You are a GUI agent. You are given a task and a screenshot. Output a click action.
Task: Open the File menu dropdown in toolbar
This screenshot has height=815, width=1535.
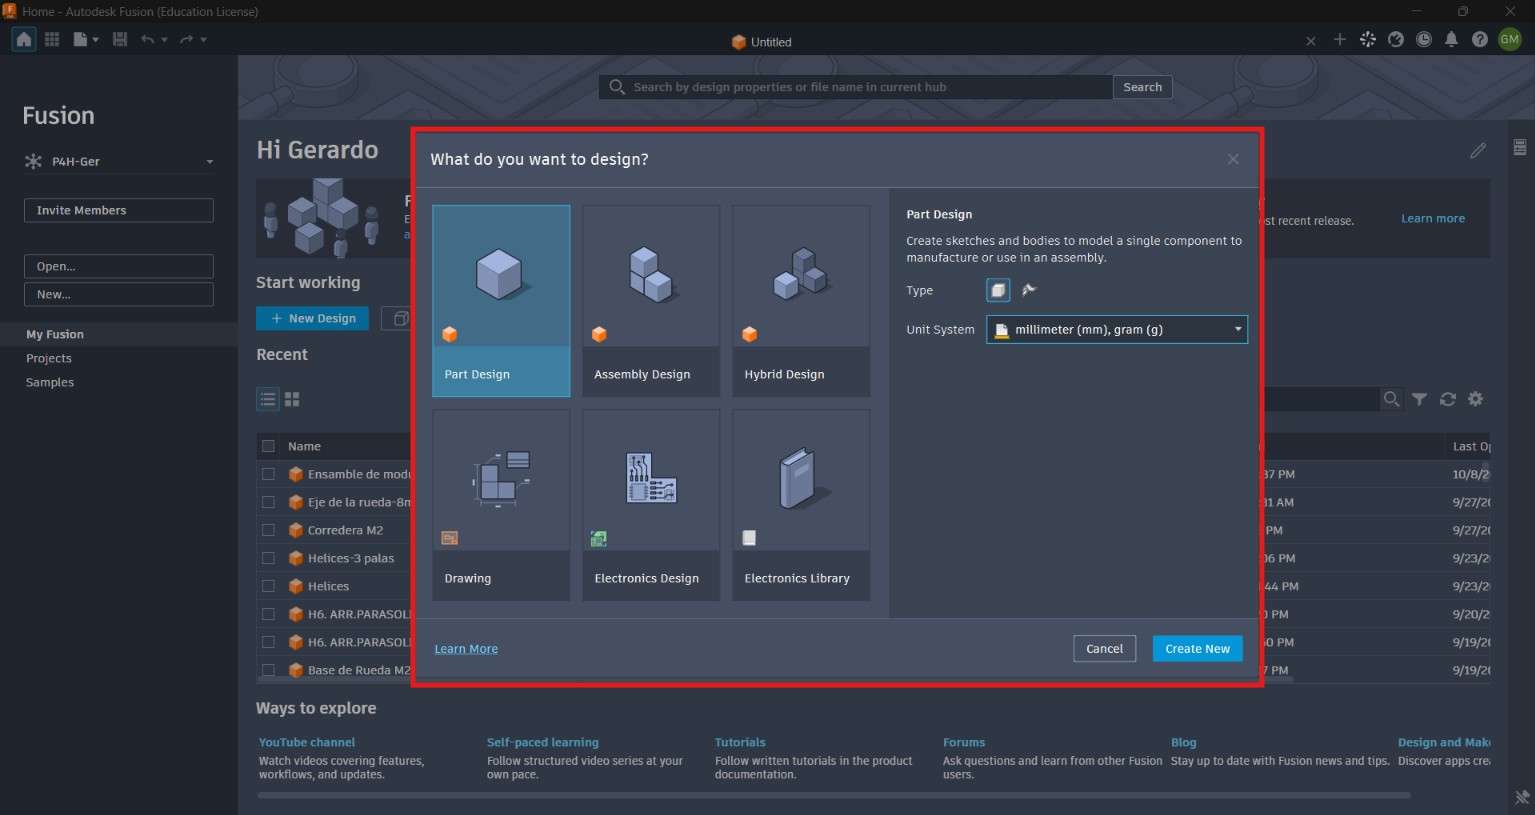[86, 39]
